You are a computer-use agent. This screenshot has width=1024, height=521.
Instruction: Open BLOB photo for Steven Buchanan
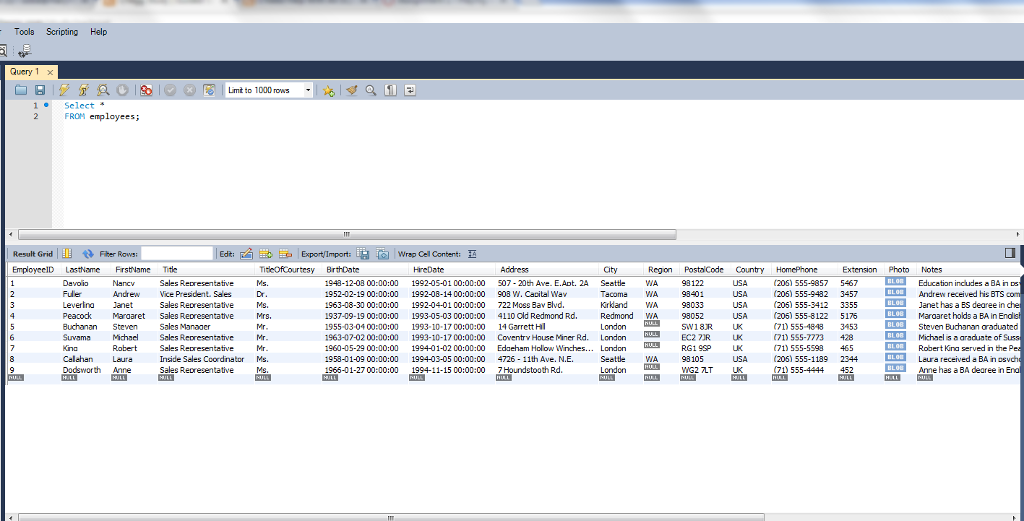(895, 325)
